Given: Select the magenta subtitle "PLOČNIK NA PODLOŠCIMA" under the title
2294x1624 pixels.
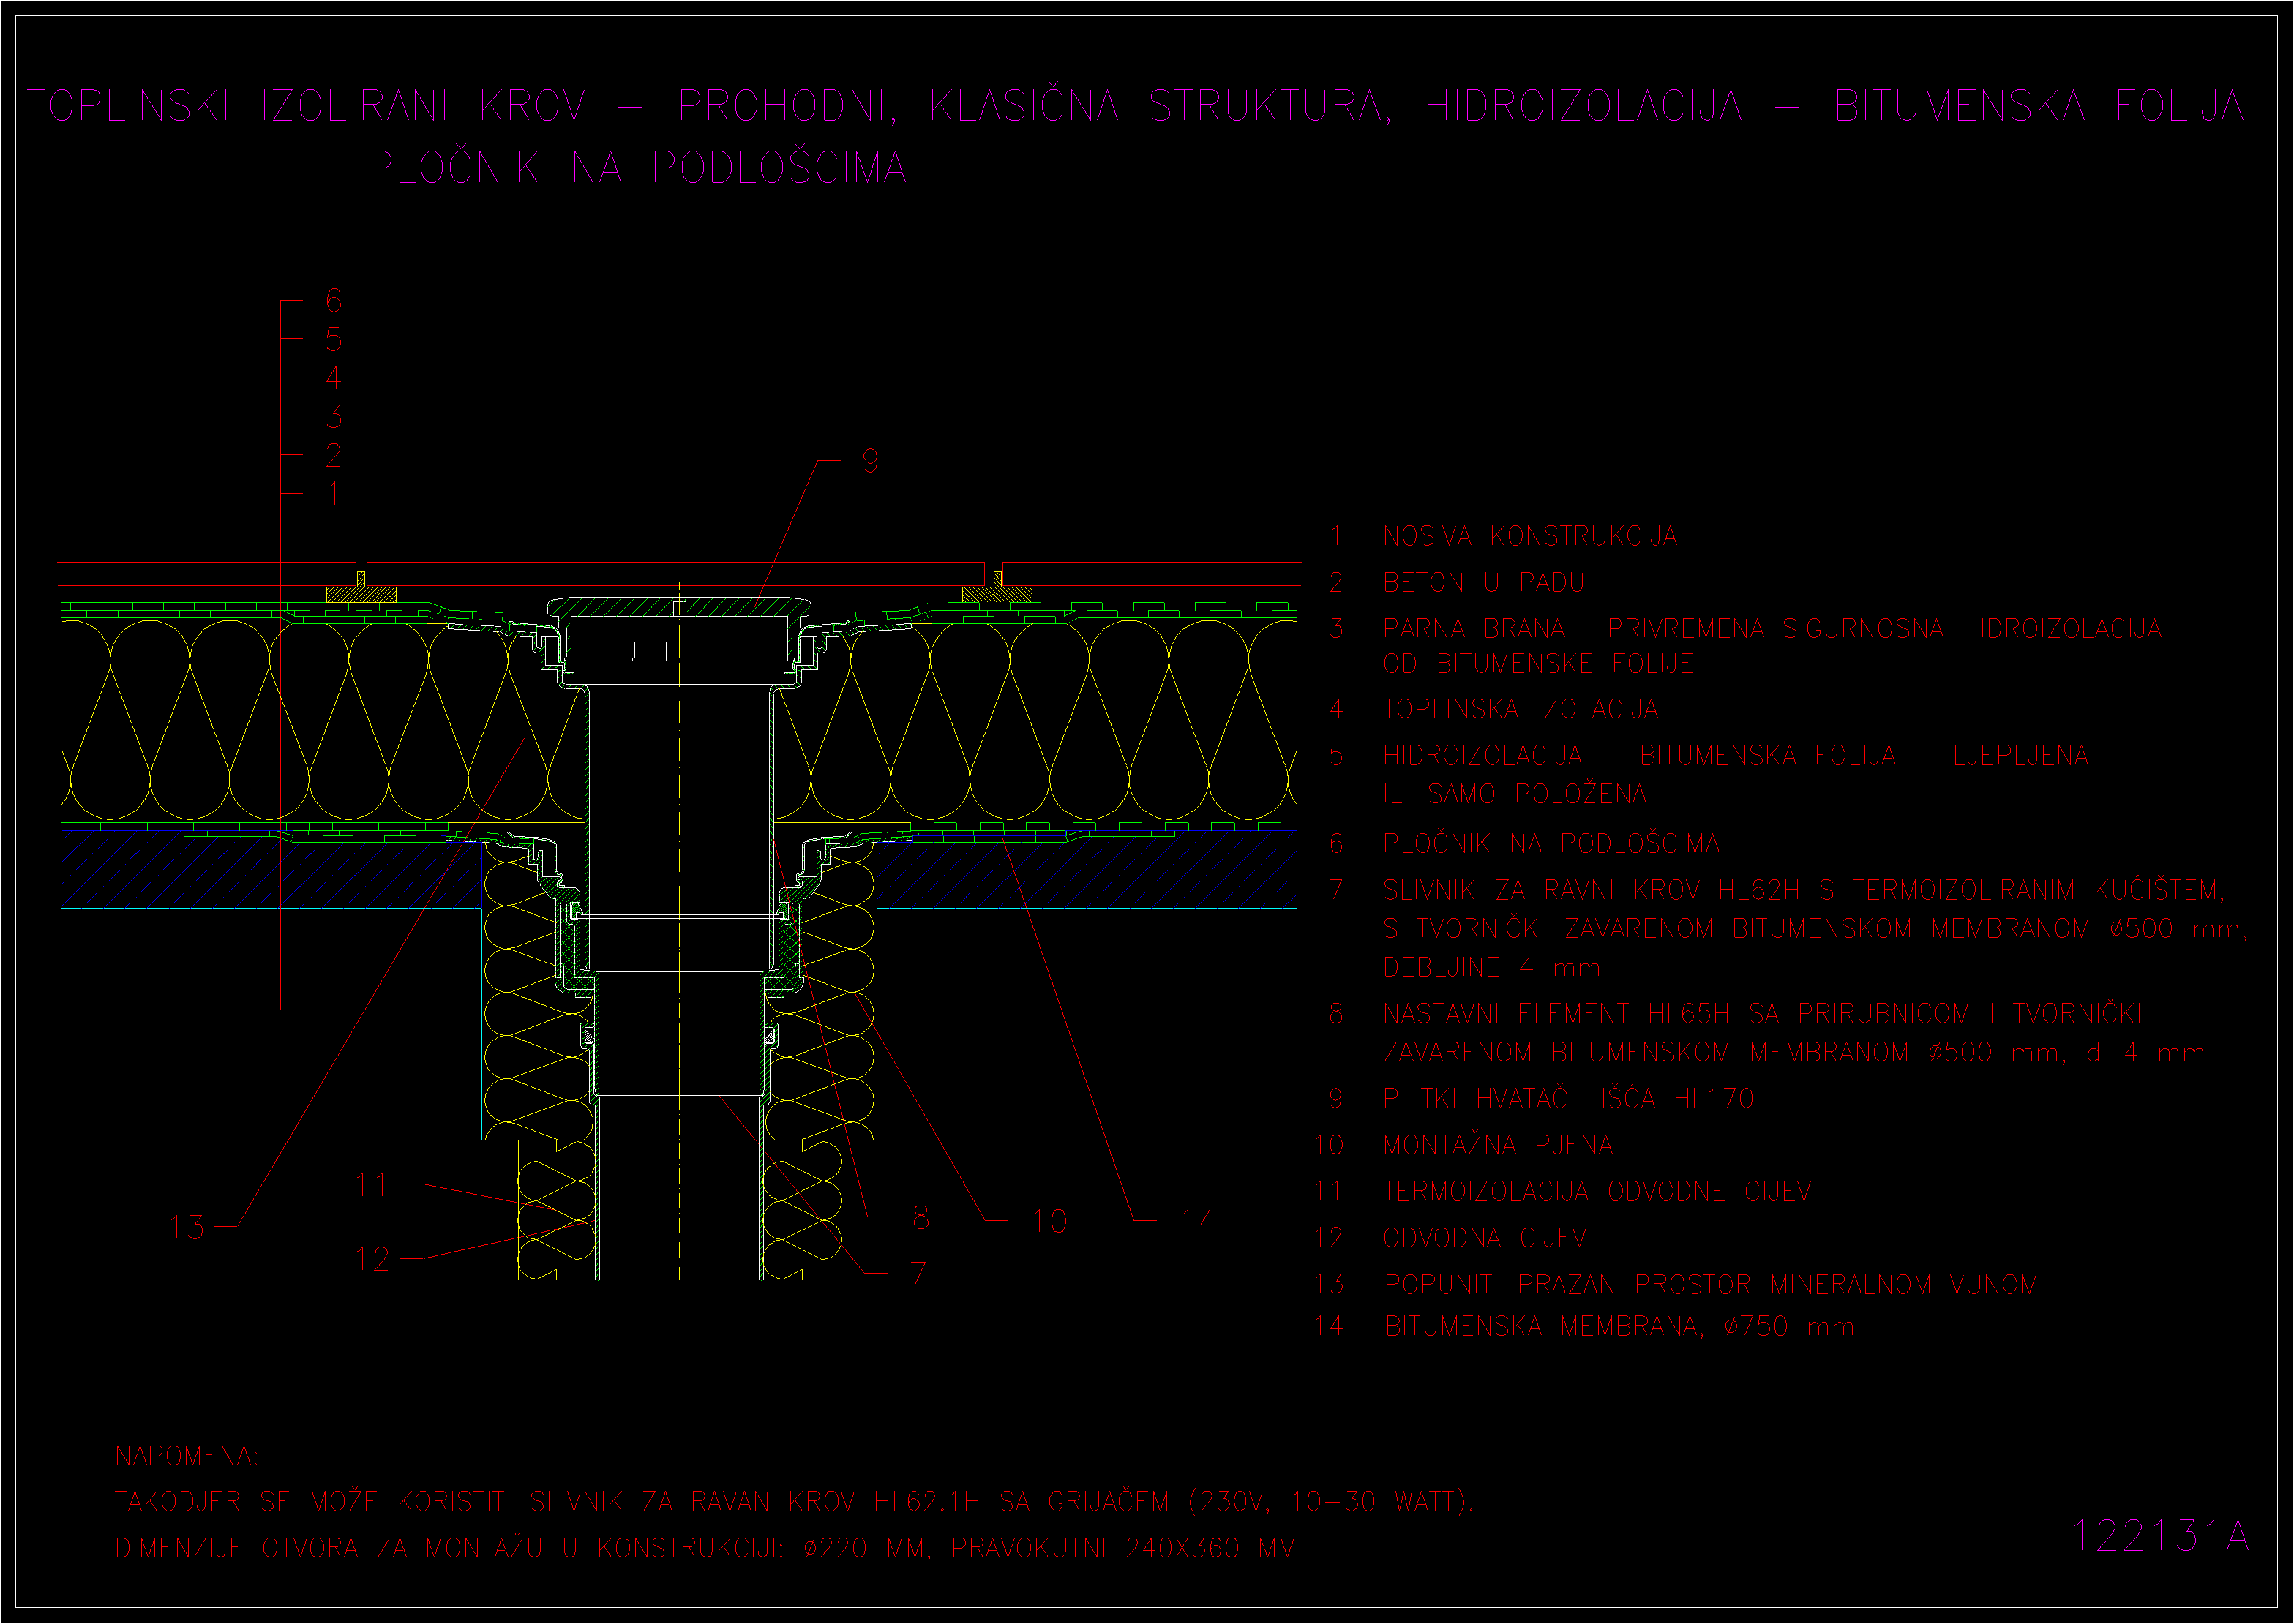Looking at the screenshot, I should 638,167.
